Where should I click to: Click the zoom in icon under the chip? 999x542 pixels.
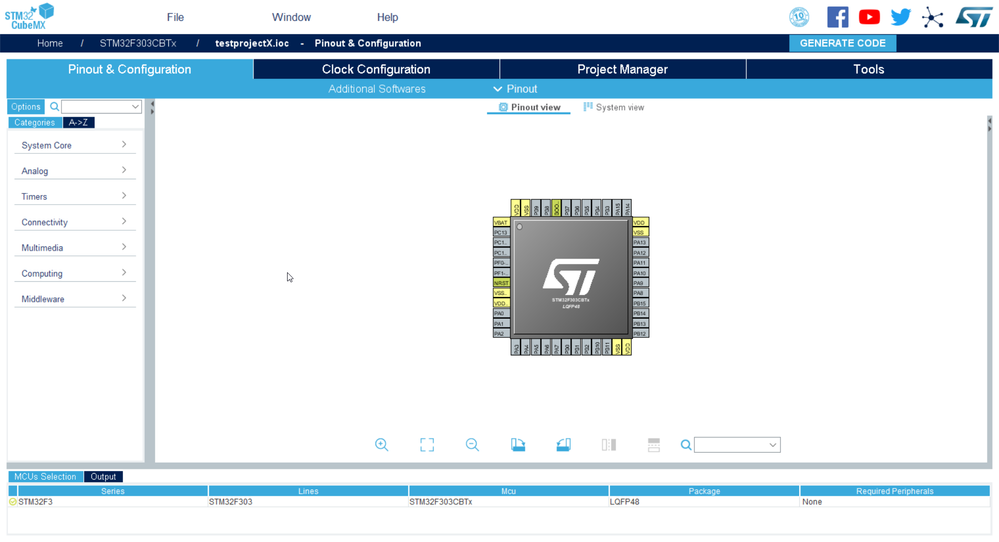point(382,445)
